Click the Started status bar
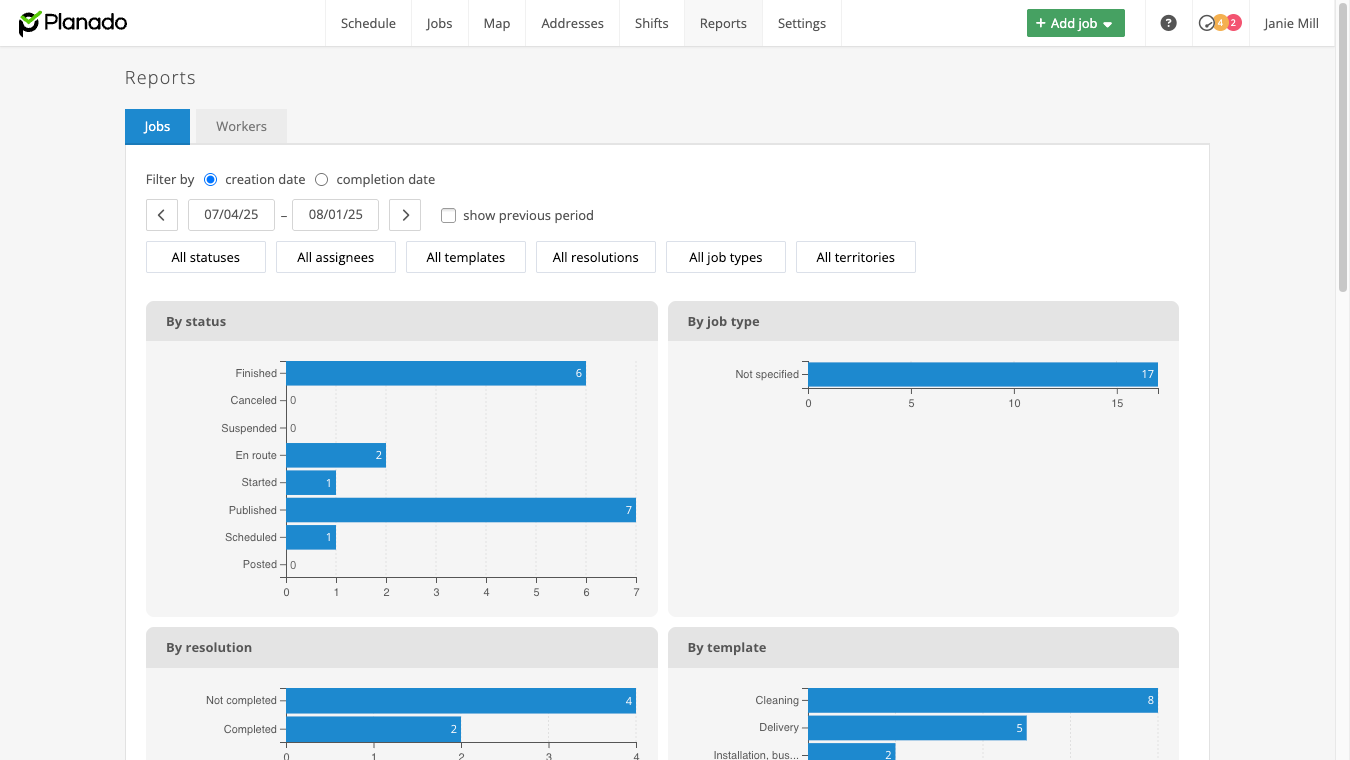The width and height of the screenshot is (1350, 760). [x=311, y=482]
